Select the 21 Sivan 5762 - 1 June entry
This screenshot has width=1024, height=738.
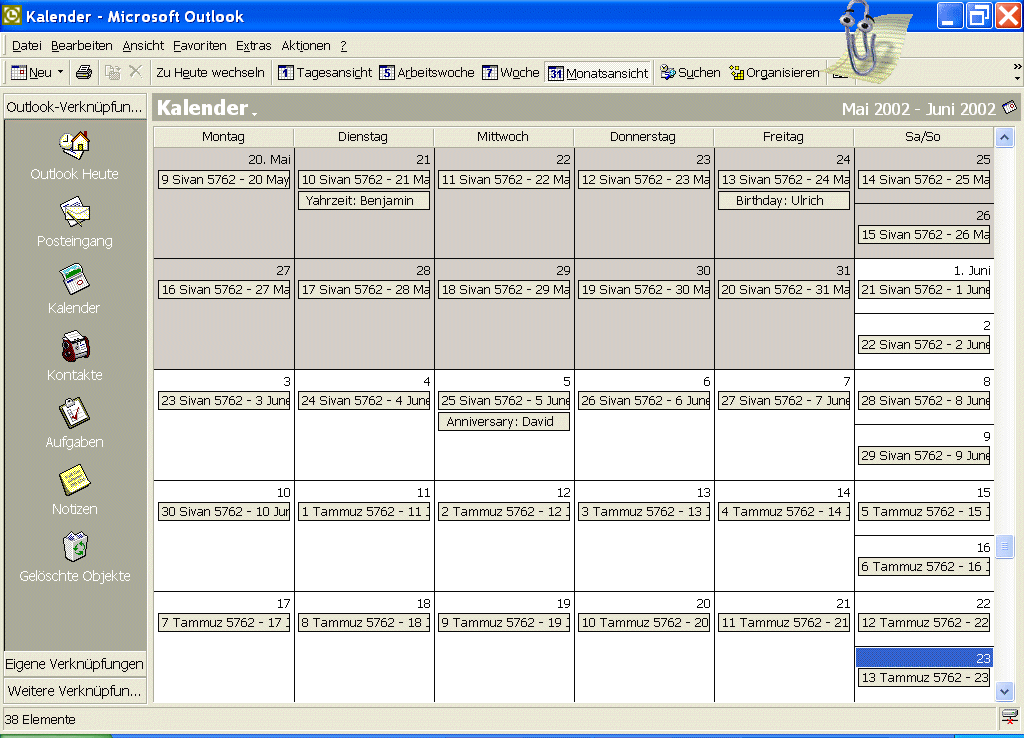tap(924, 290)
